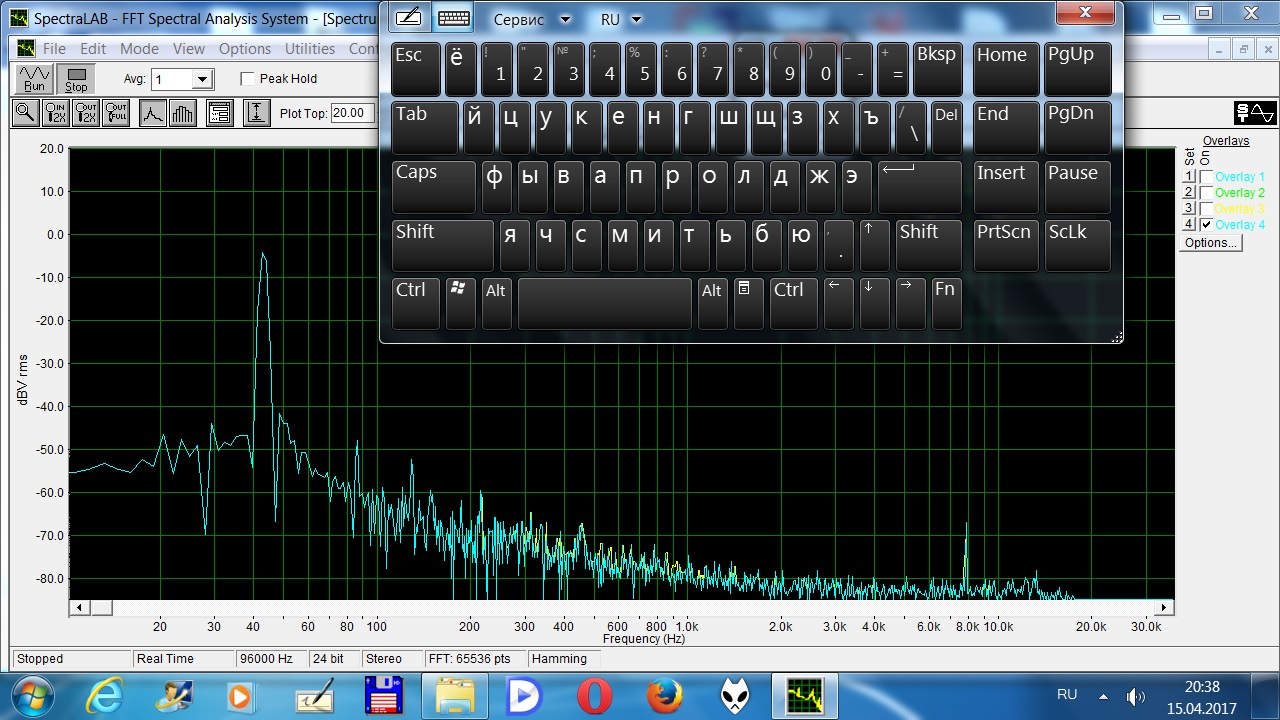The image size is (1280, 720).
Task: Click the Plot Top input field
Action: pyautogui.click(x=352, y=113)
